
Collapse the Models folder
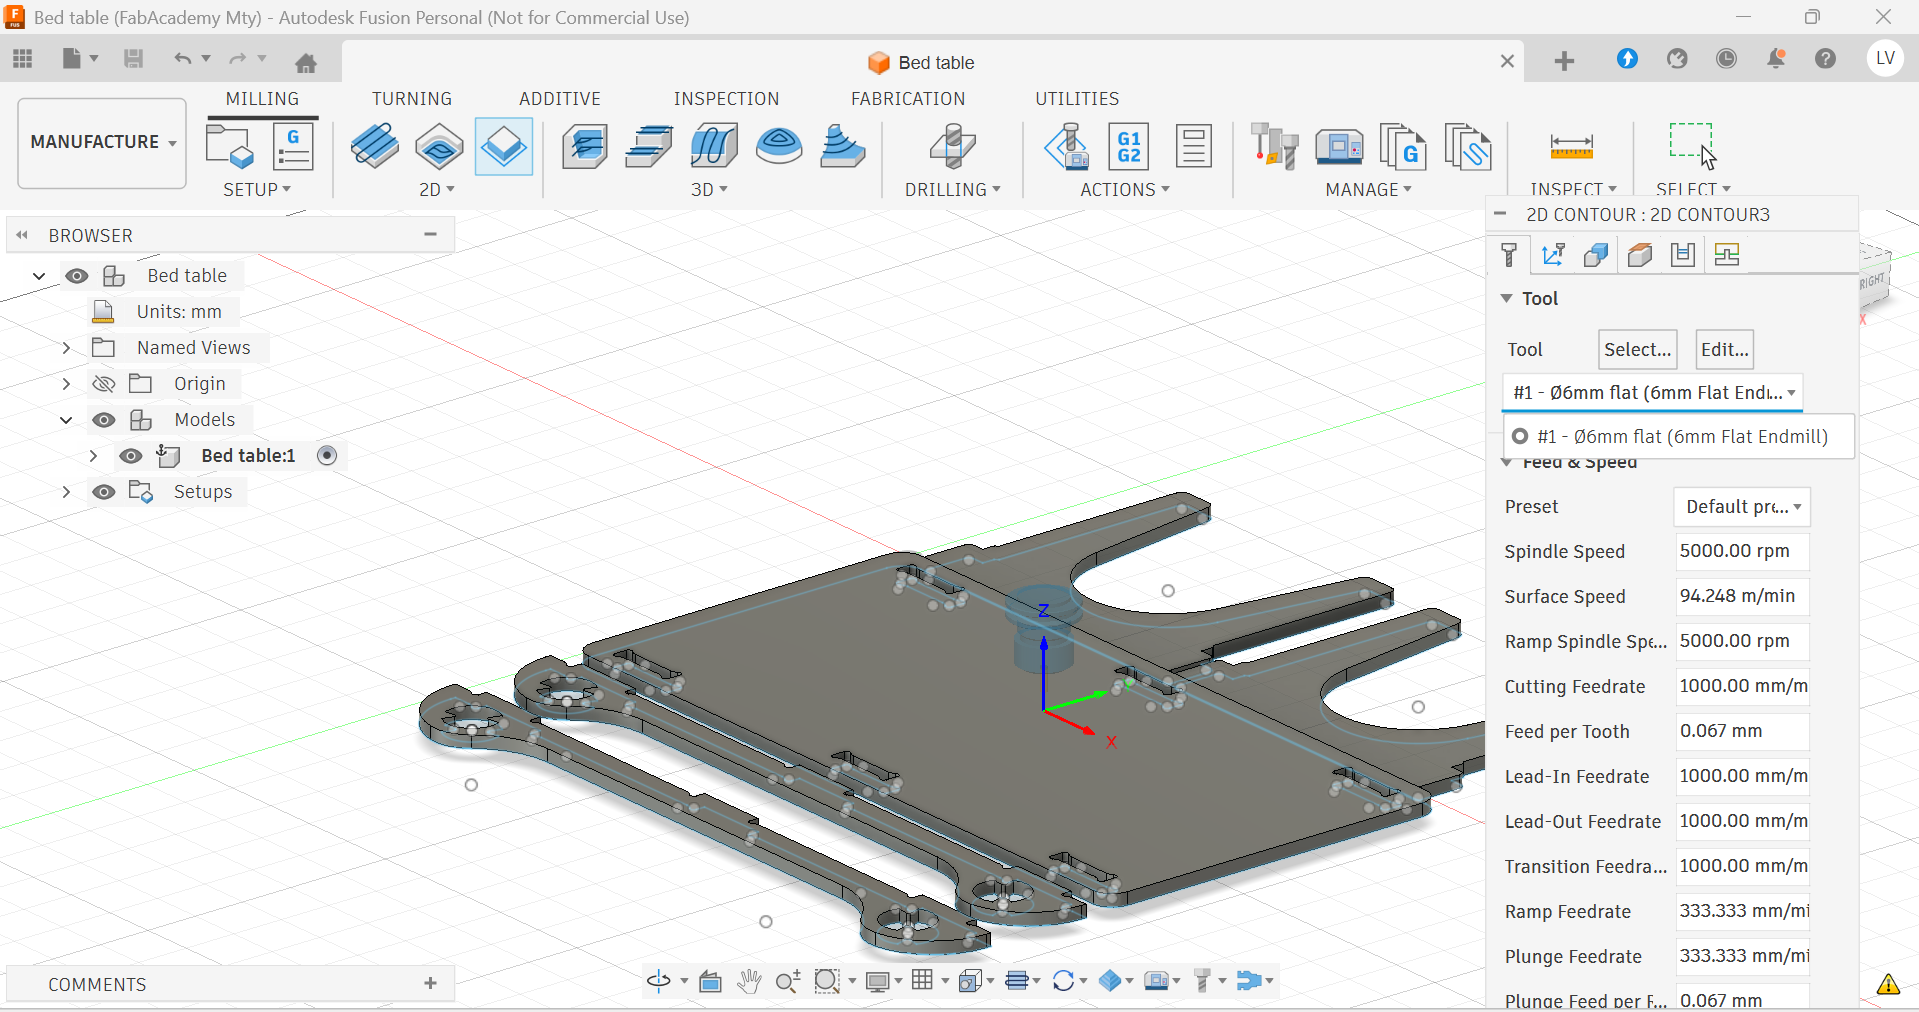(x=66, y=420)
